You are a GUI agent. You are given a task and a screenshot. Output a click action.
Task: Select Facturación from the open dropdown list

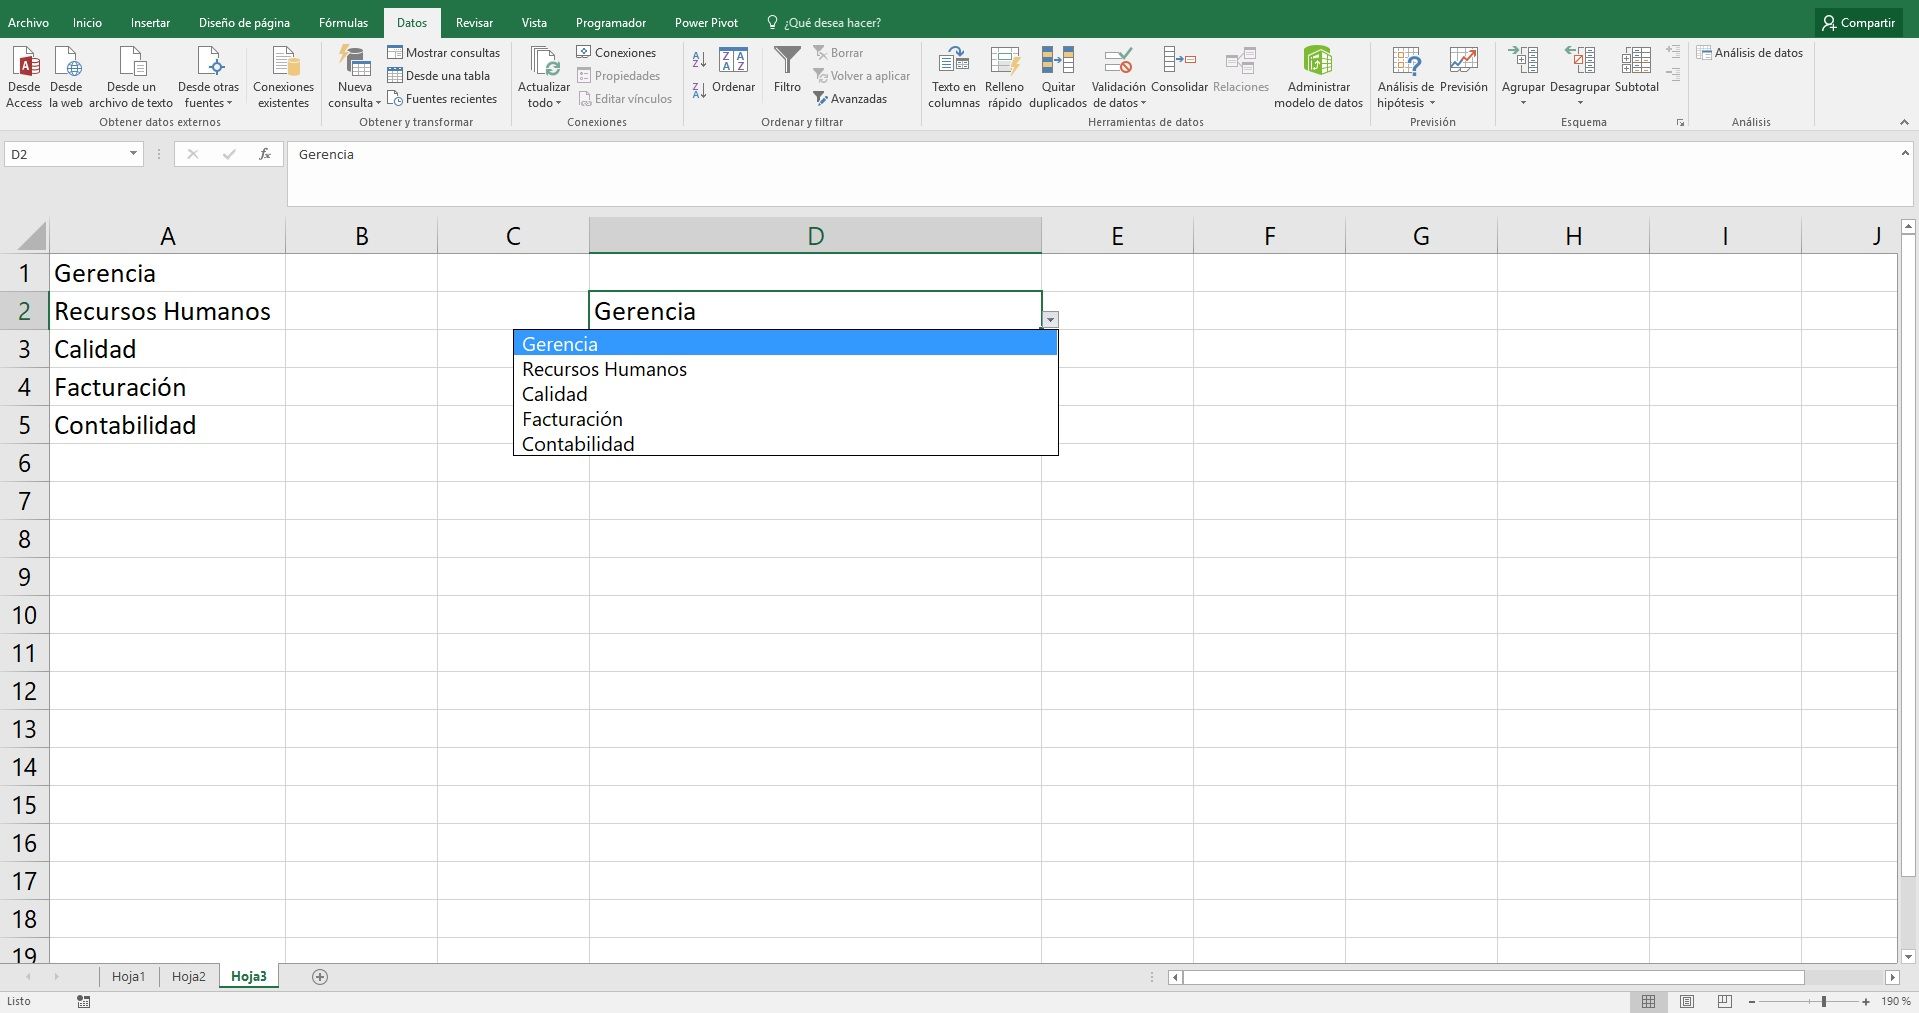click(572, 418)
